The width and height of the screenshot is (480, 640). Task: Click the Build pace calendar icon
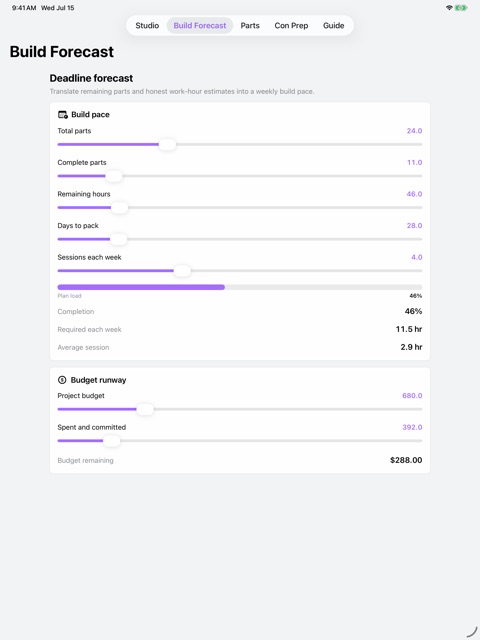pyautogui.click(x=62, y=115)
